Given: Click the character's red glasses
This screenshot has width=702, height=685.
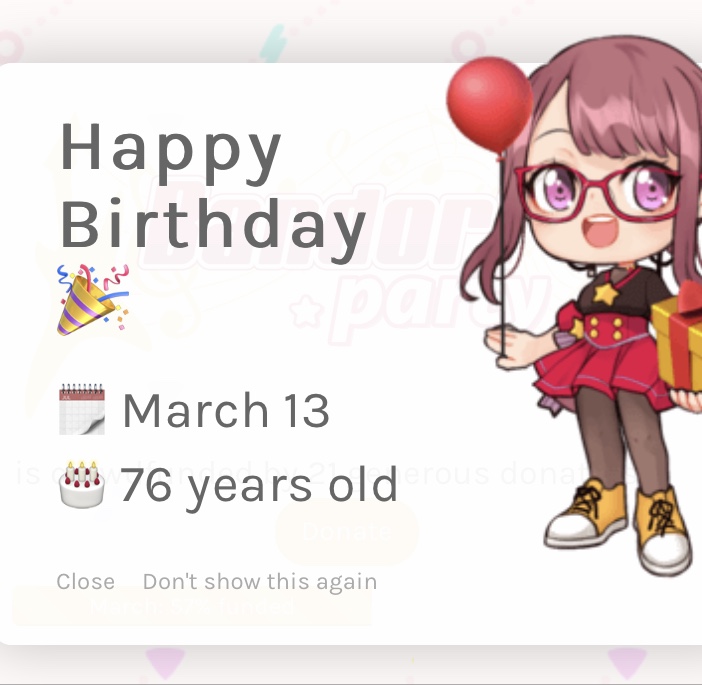Looking at the screenshot, I should coord(600,195).
